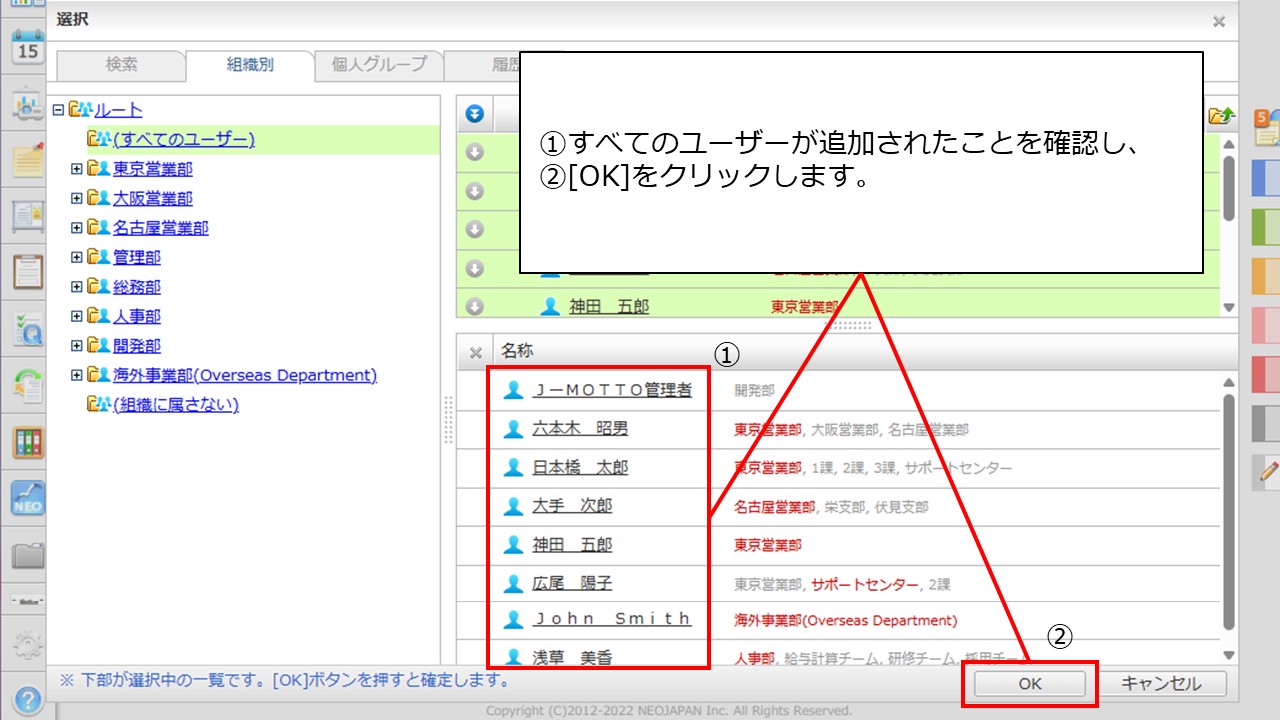The height and width of the screenshot is (720, 1280).
Task: Open the NEO chart icon in sidebar
Action: point(27,497)
